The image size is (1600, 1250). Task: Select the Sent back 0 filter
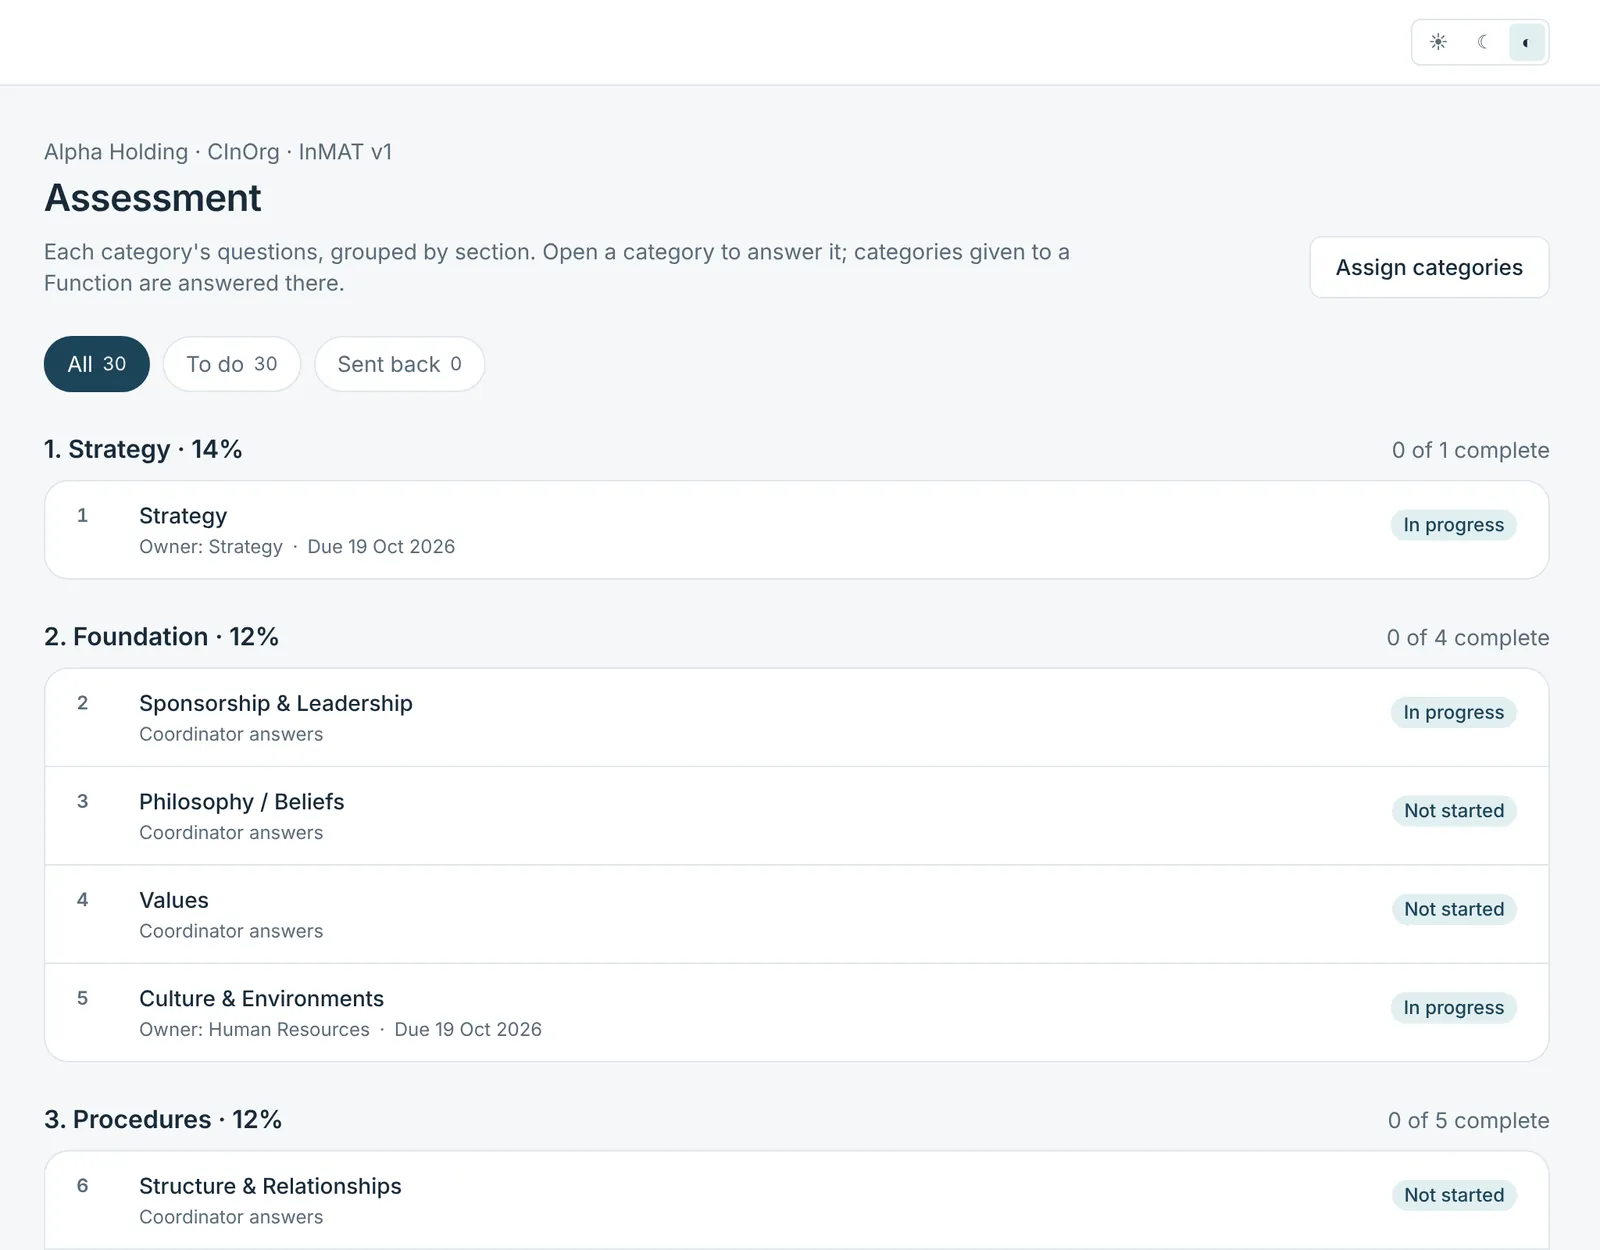pyautogui.click(x=400, y=364)
